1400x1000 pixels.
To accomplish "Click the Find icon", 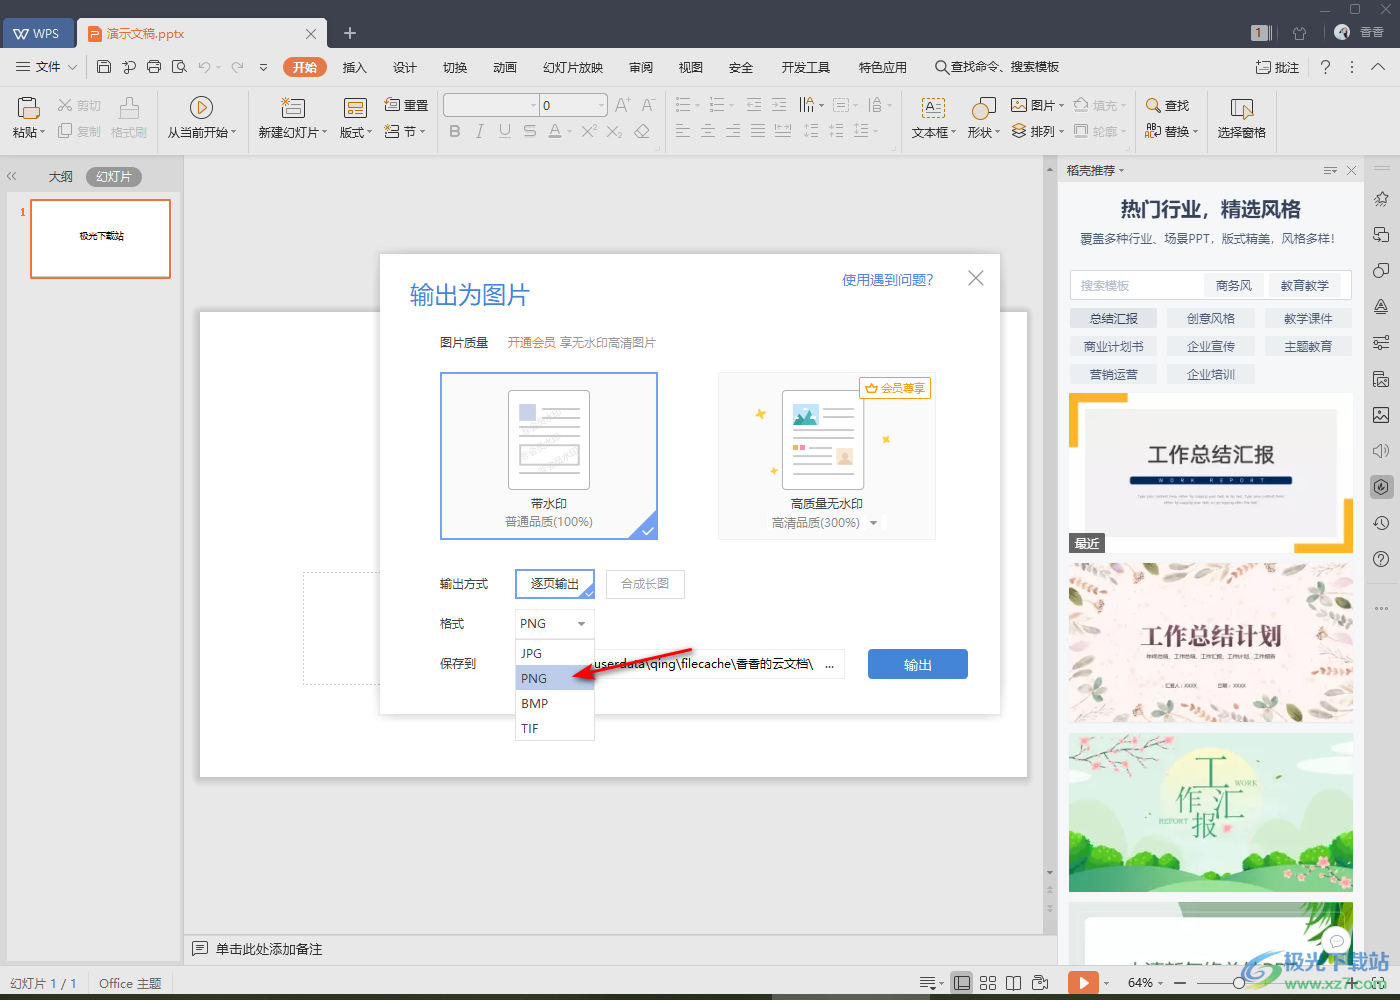I will click(x=1153, y=105).
